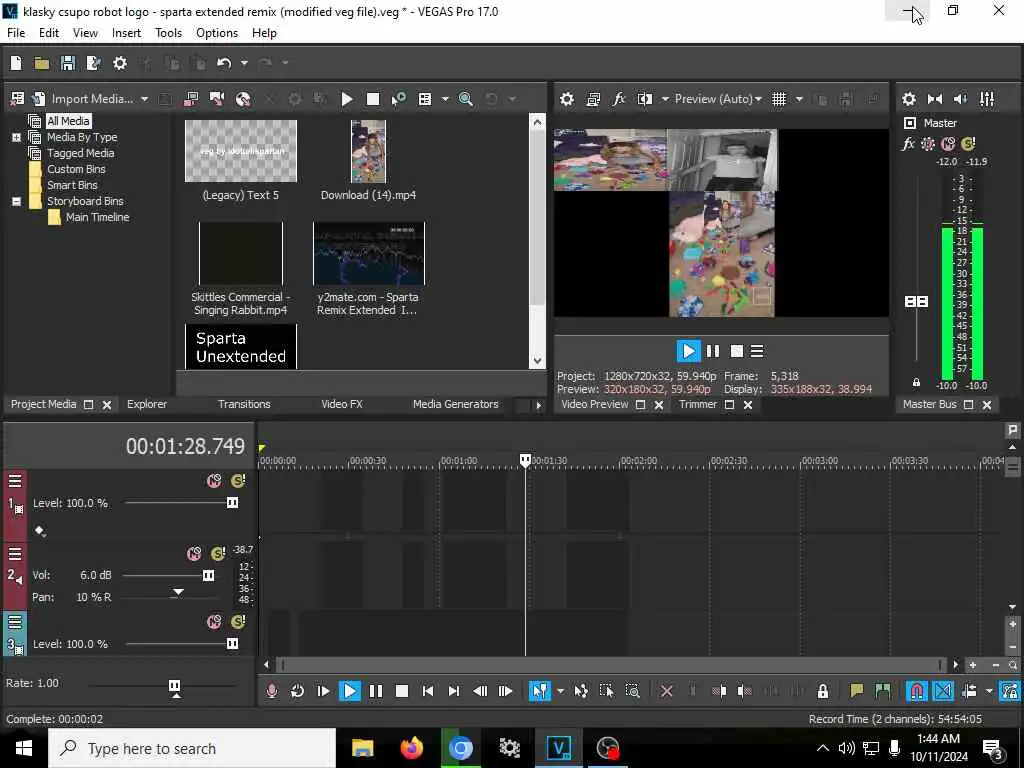The width and height of the screenshot is (1024, 768).
Task: Toggle Dim Output in Master Bus
Action: coord(961,99)
